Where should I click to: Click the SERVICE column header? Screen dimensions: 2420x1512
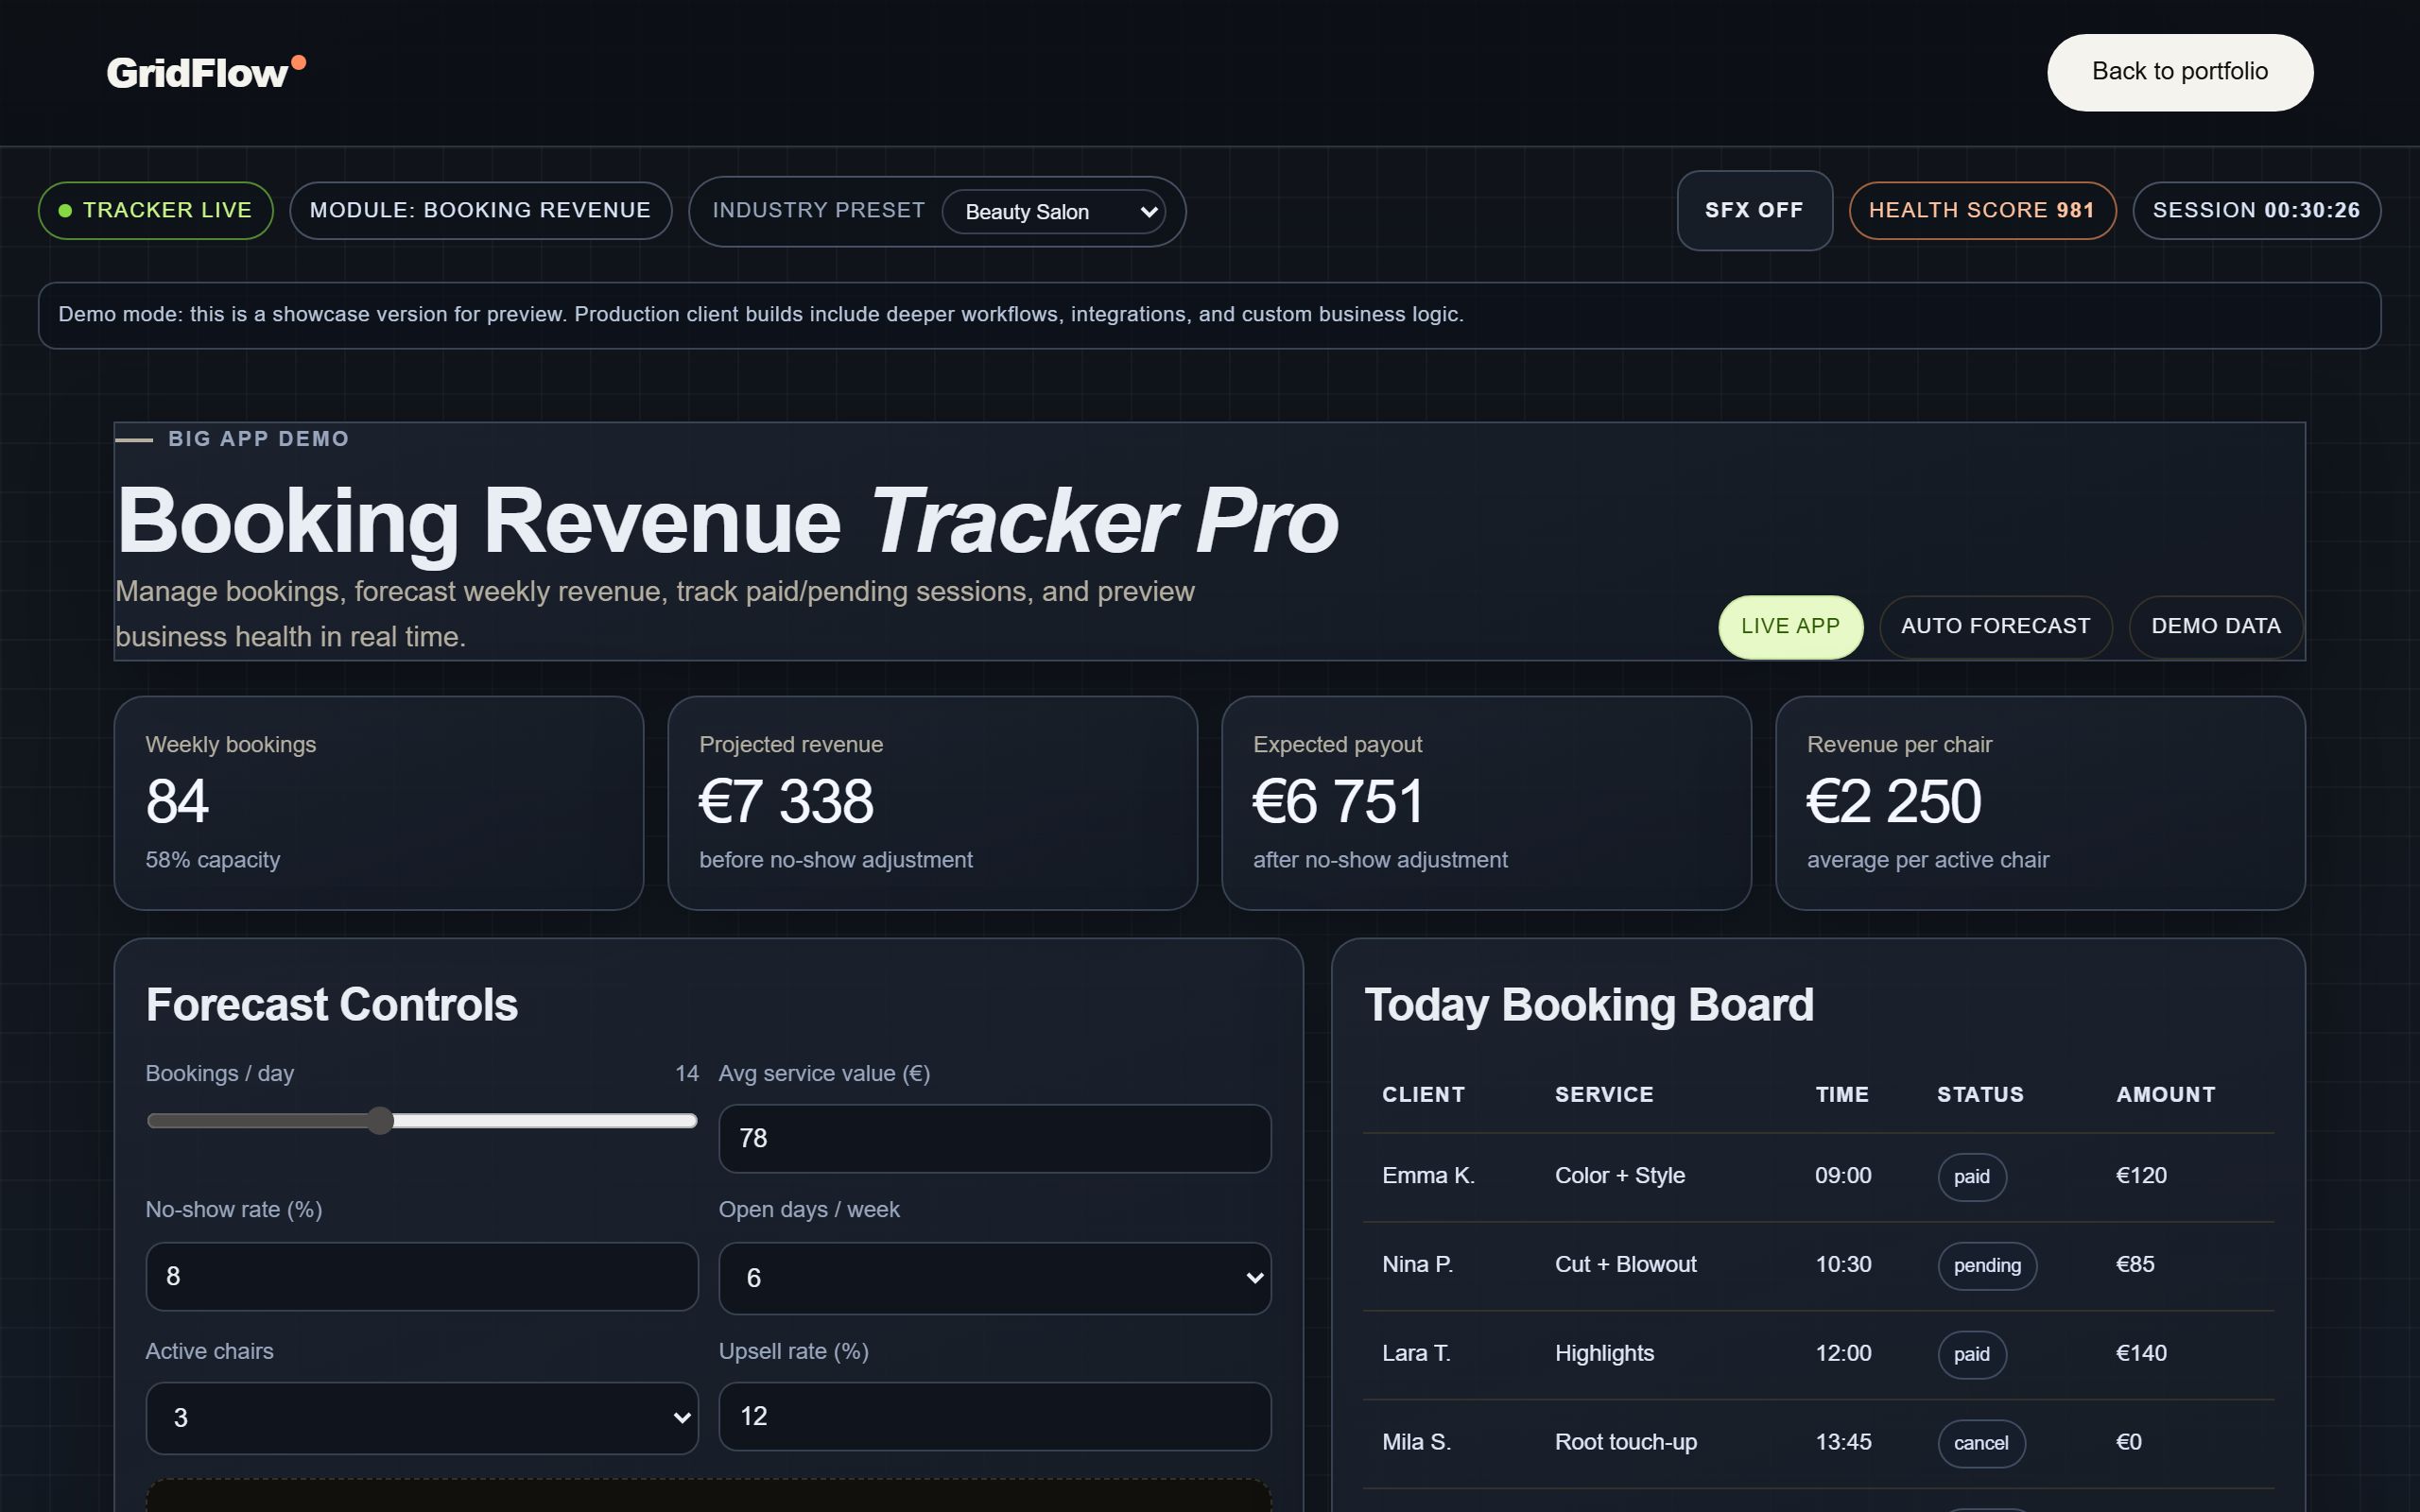pos(1604,1094)
